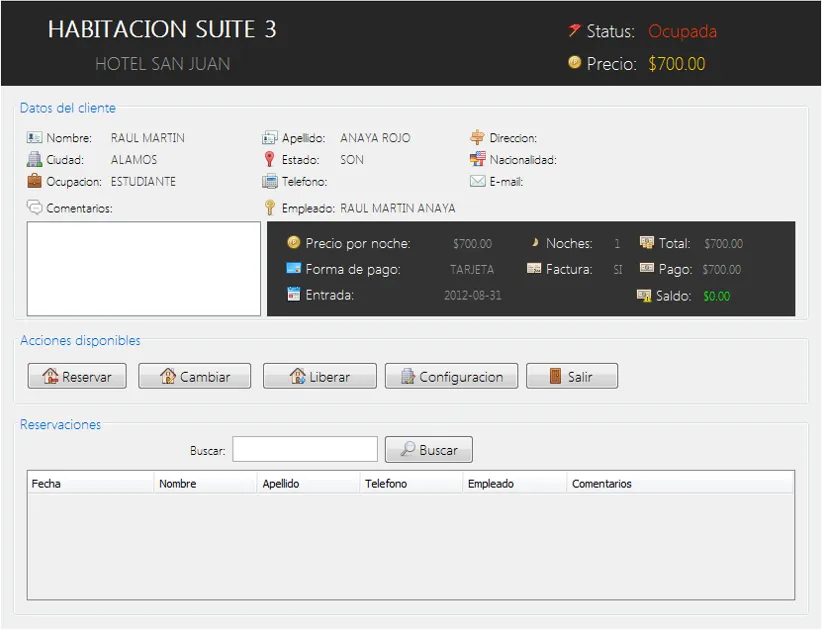Click the signpost Direccion icon
The height and width of the screenshot is (630, 822).
(x=477, y=137)
